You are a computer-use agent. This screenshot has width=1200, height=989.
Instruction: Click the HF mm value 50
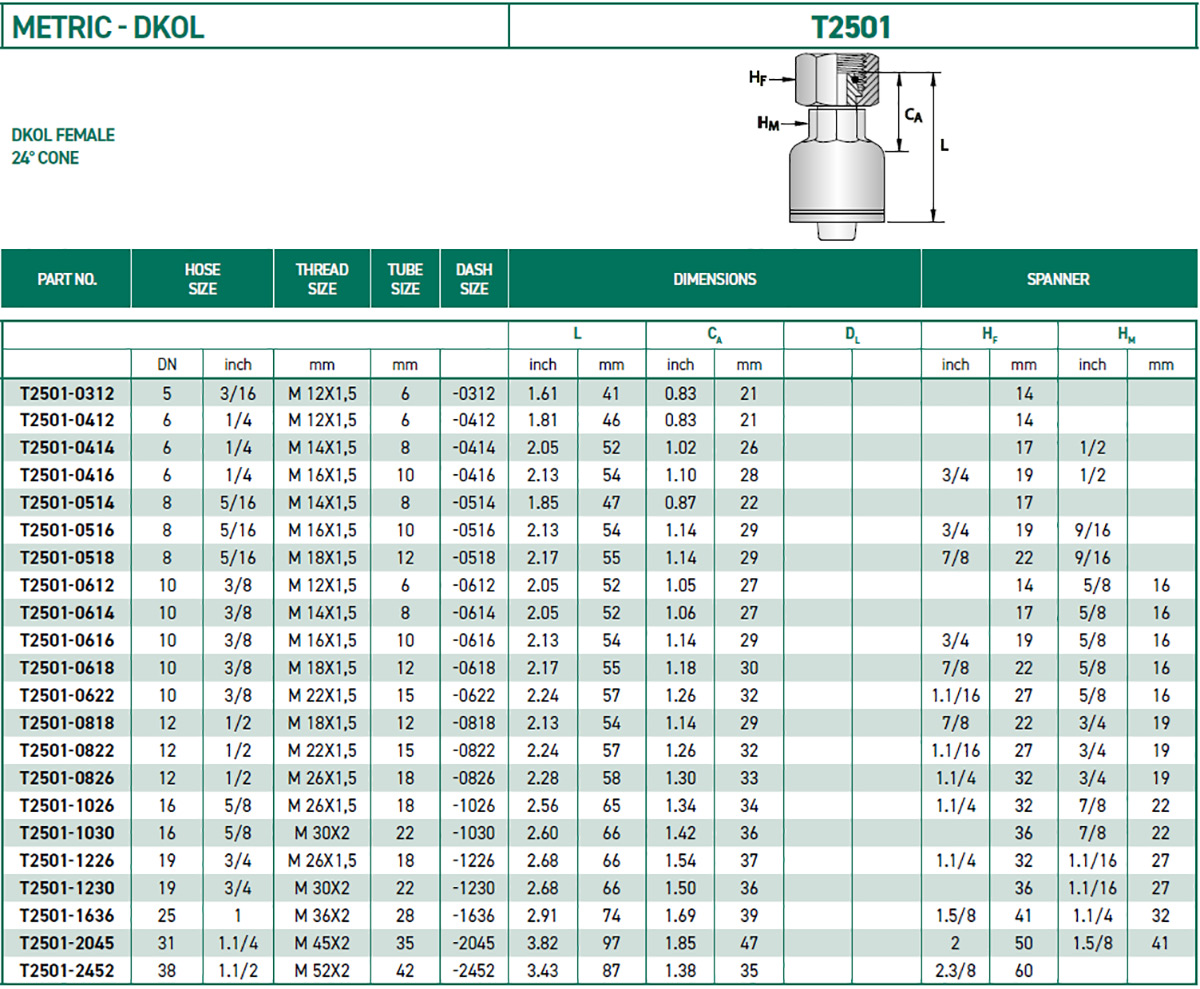(1024, 942)
